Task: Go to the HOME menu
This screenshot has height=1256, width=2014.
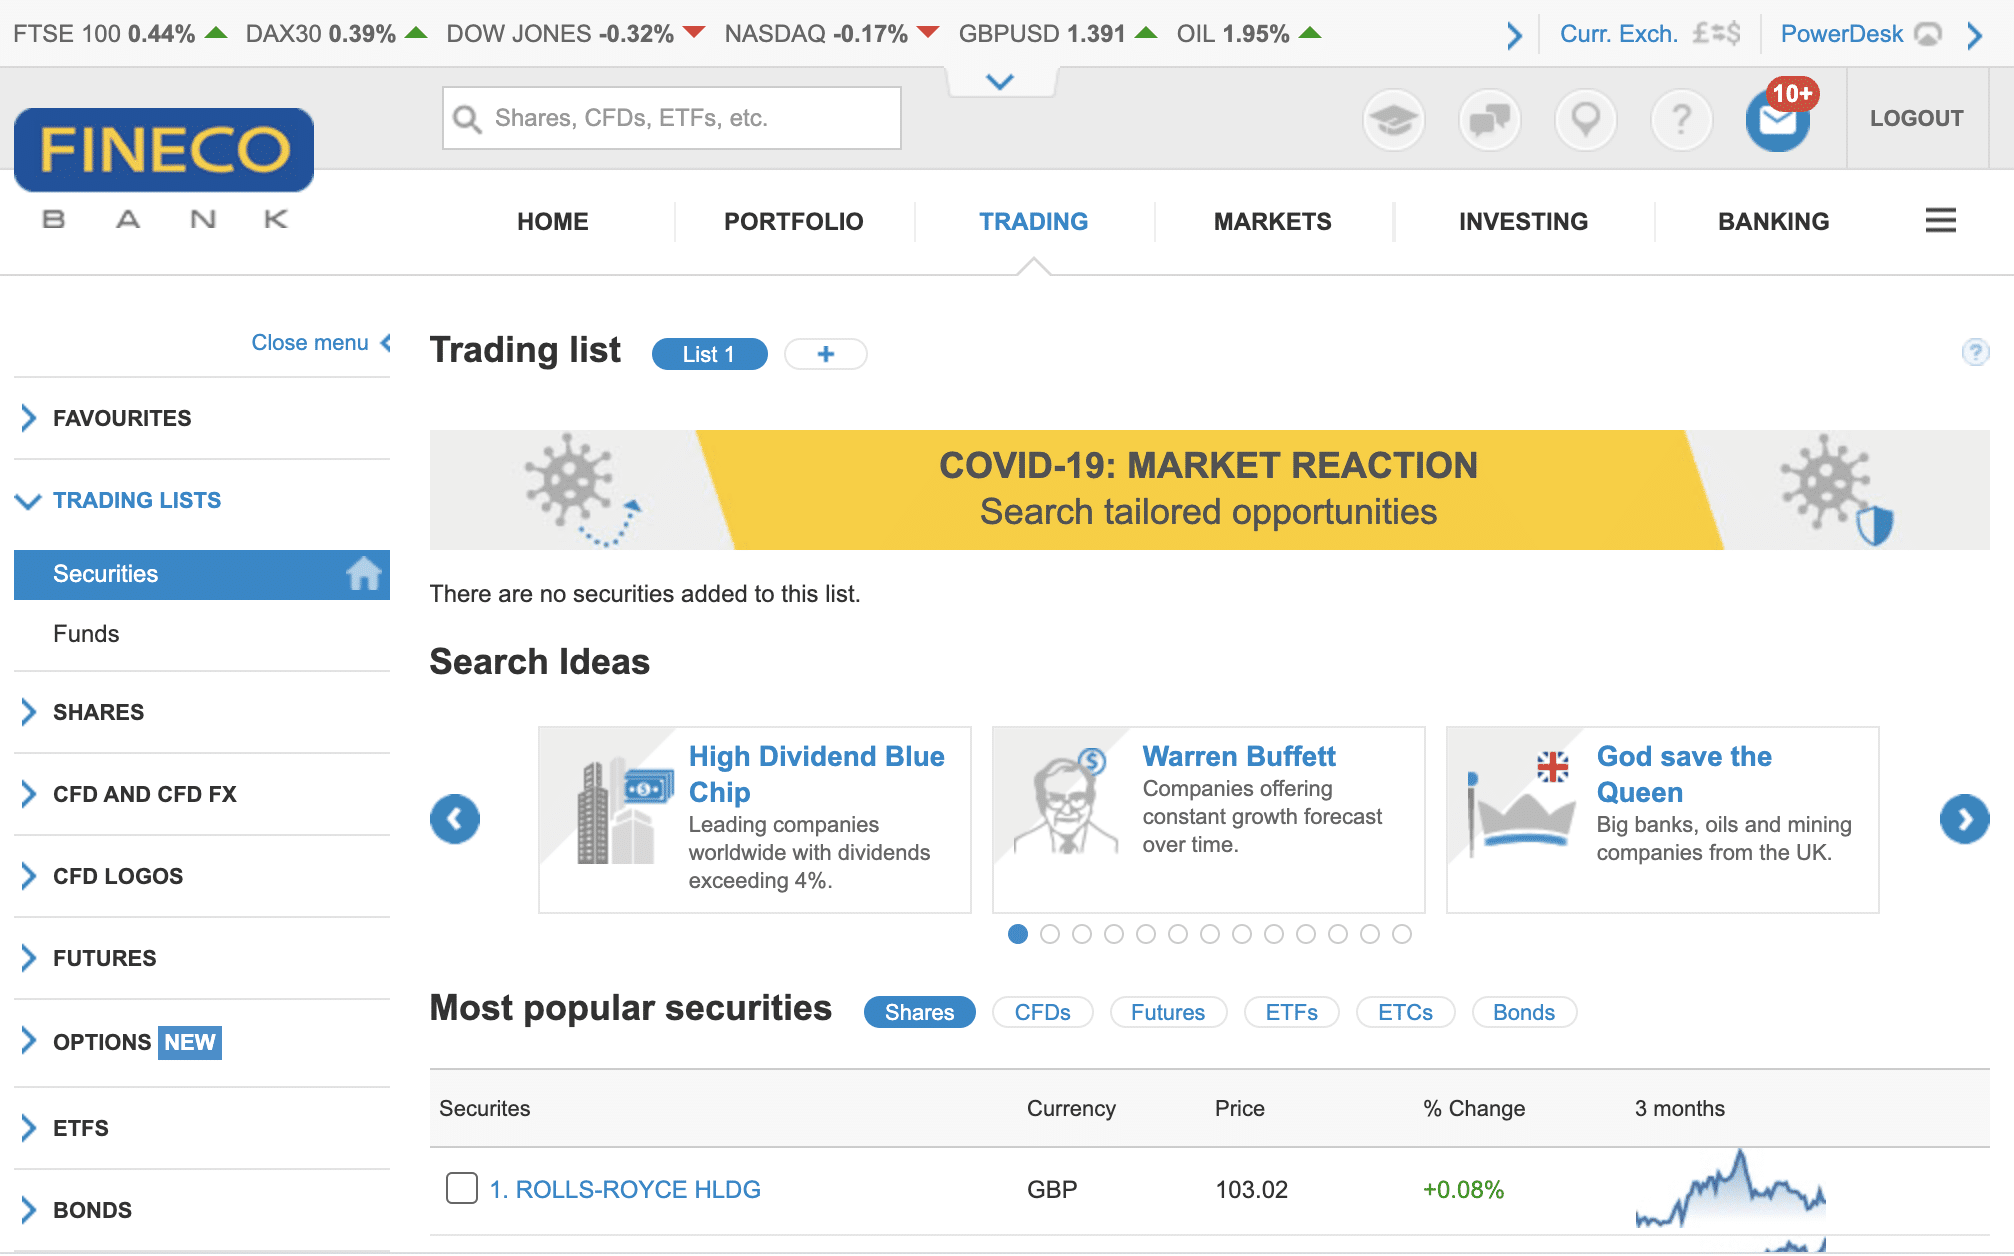Action: click(553, 221)
